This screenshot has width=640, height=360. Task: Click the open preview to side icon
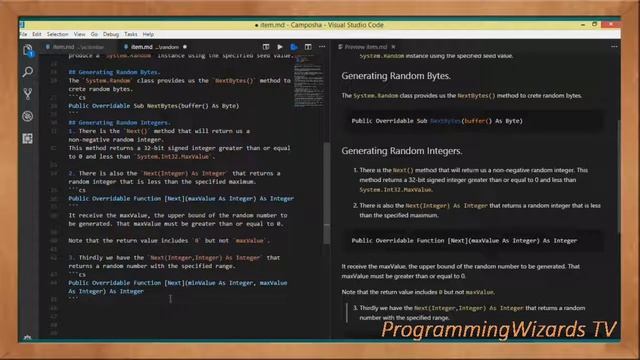[266, 47]
